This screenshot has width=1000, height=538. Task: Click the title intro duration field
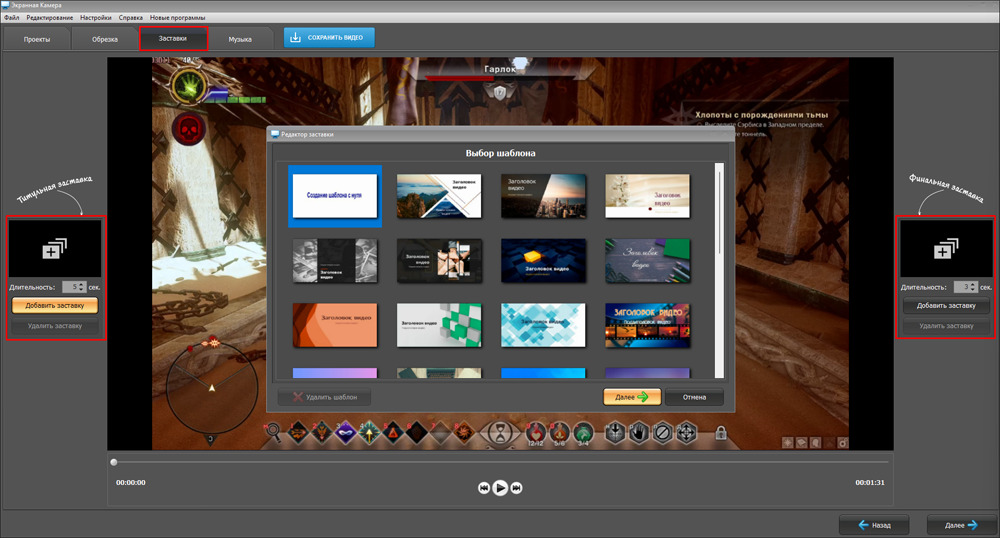70,287
